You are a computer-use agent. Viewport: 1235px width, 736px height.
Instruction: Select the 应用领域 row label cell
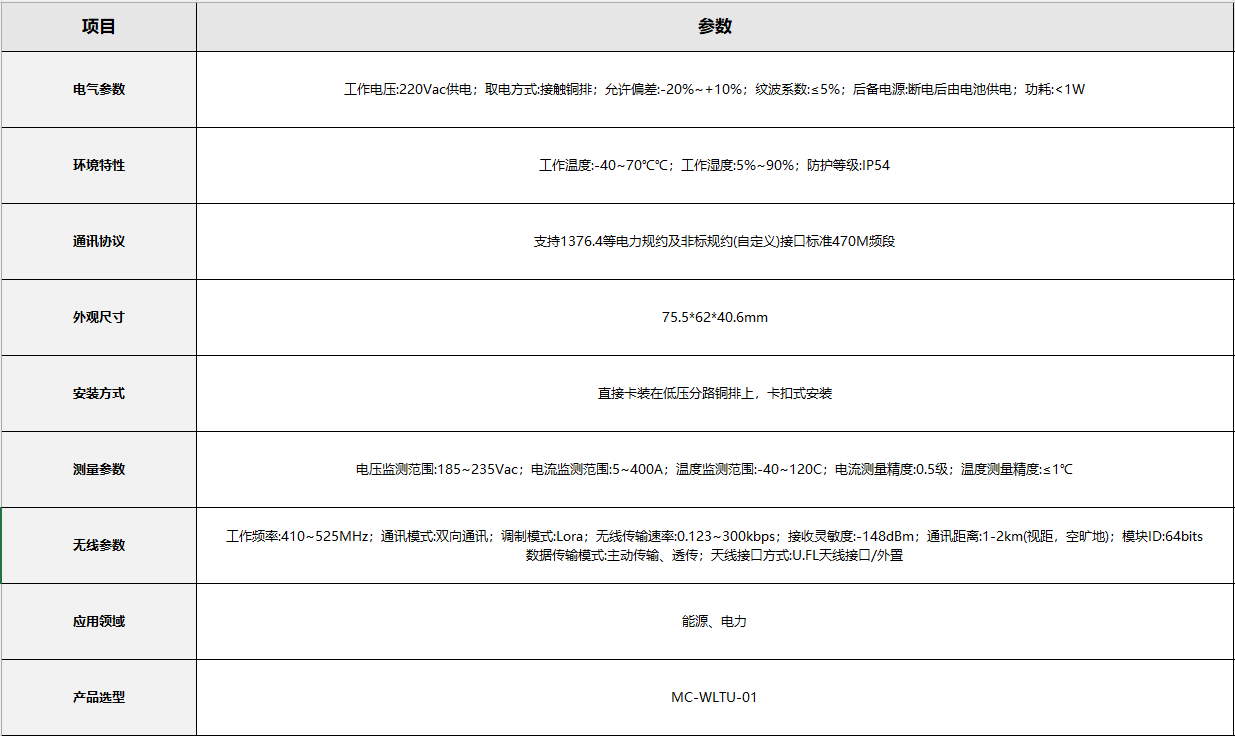point(99,621)
